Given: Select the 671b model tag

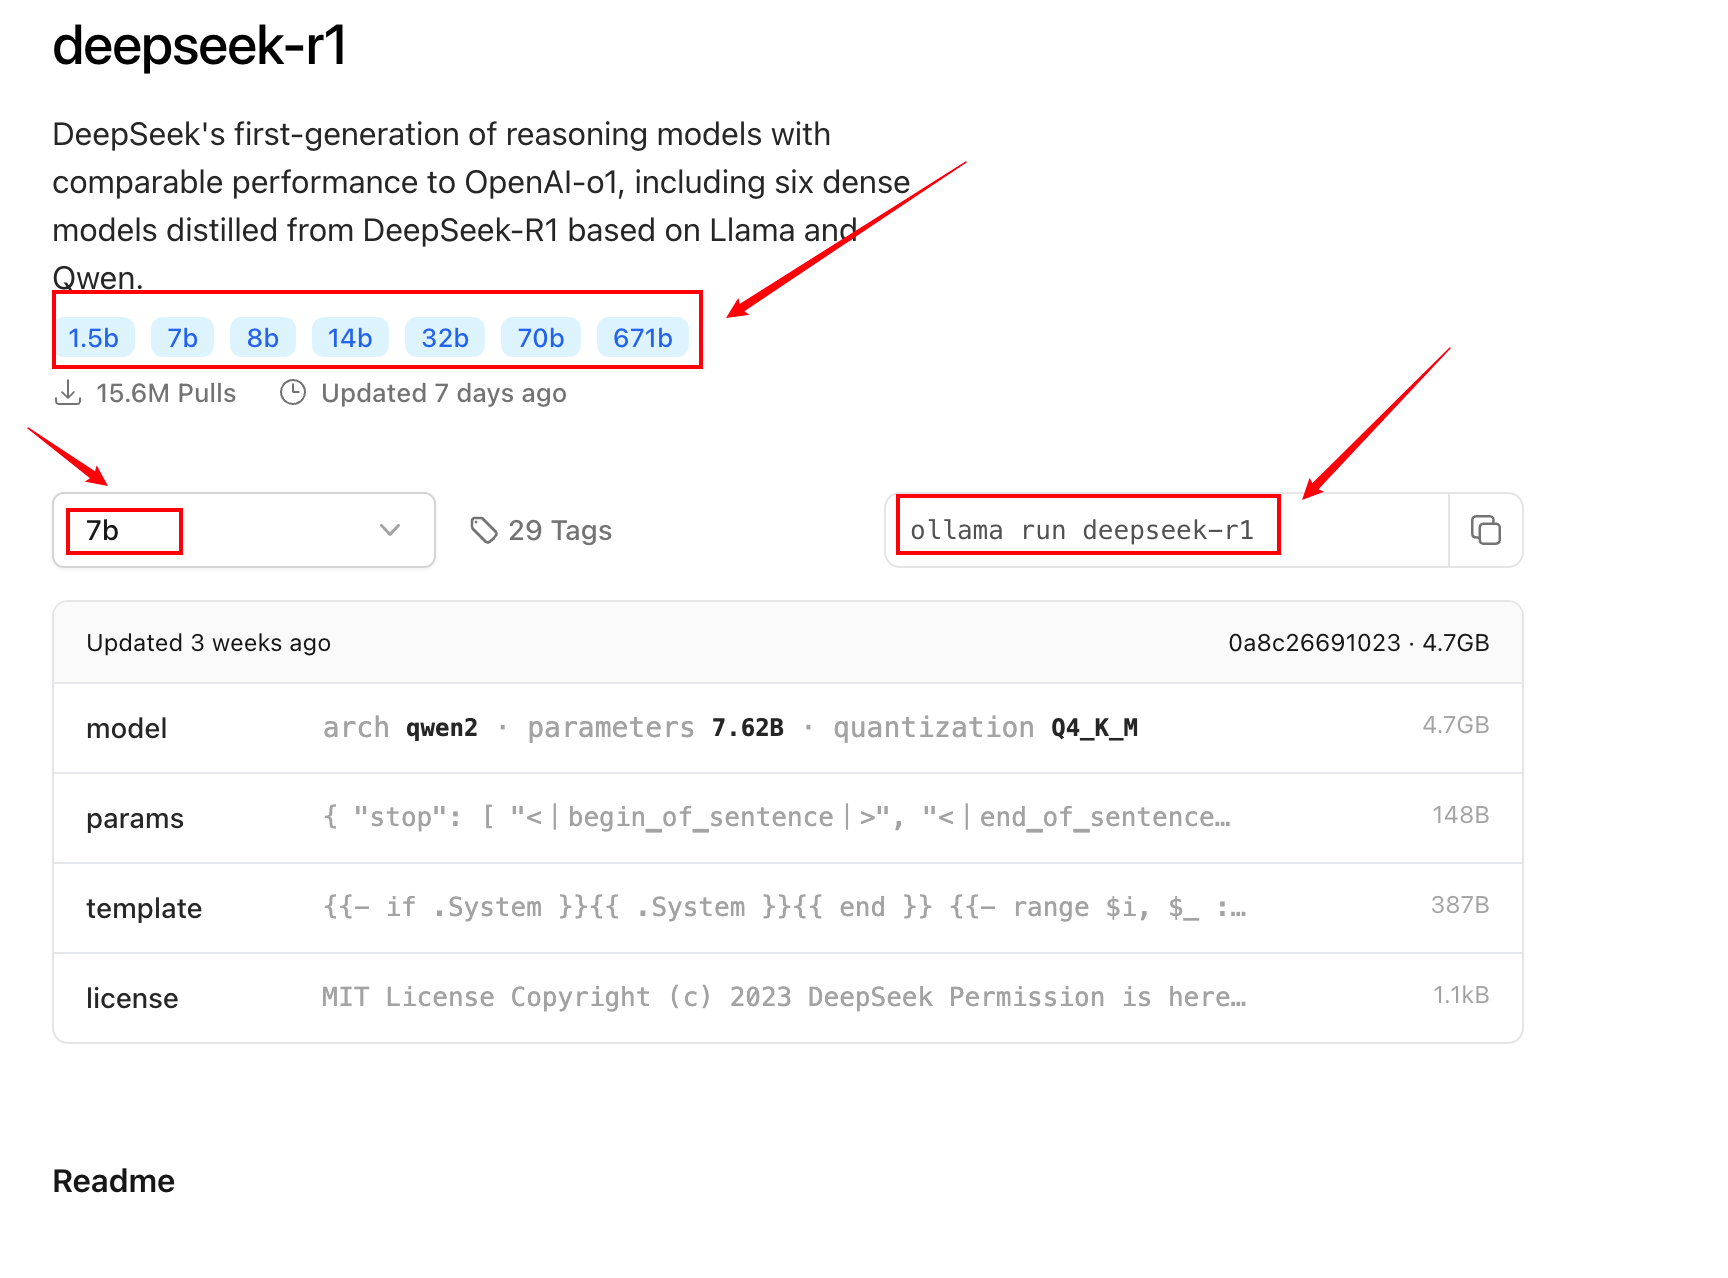Looking at the screenshot, I should click(x=642, y=338).
